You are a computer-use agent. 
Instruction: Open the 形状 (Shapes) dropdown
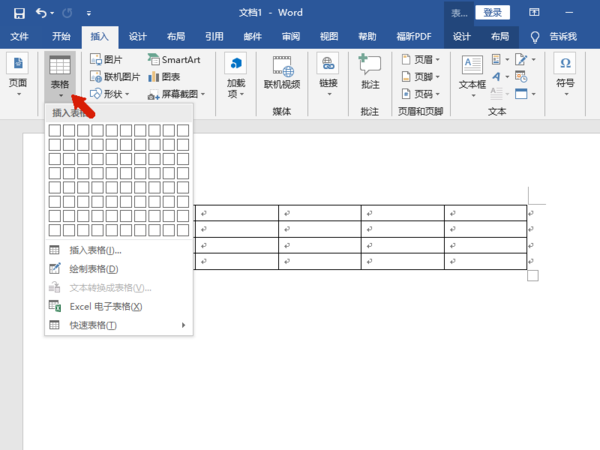pos(110,94)
